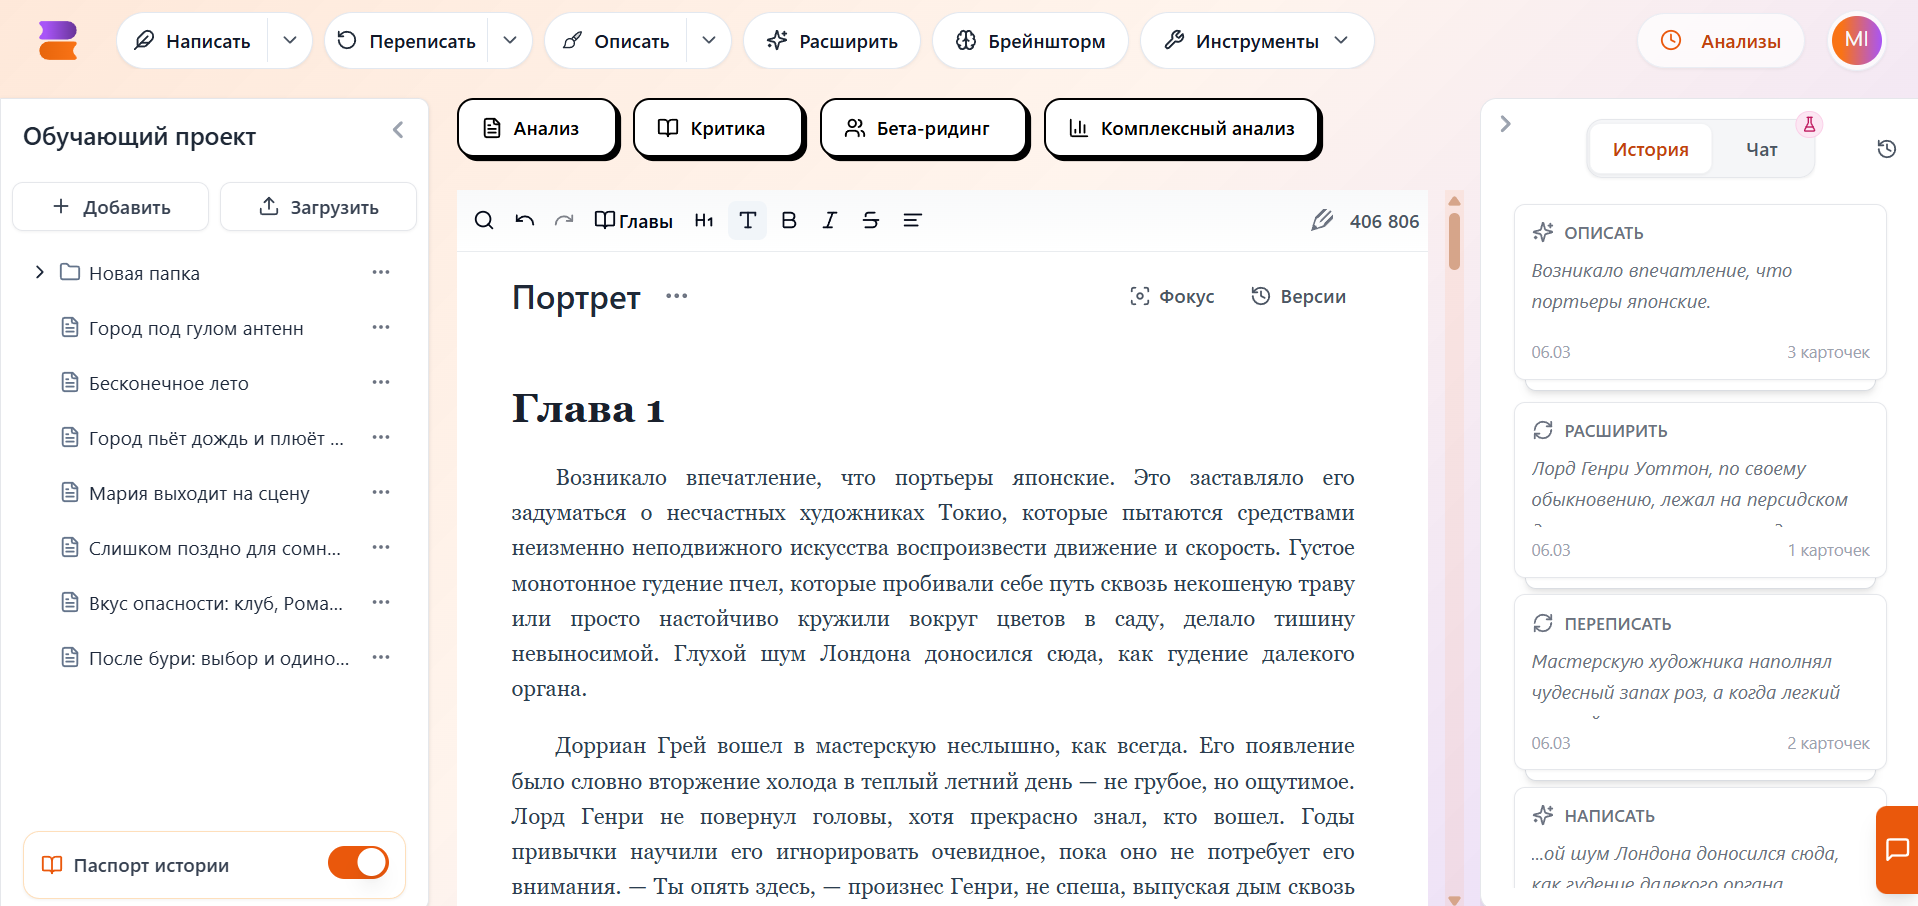The height and width of the screenshot is (906, 1918).
Task: Open the Бета-ридинг option
Action: pyautogui.click(x=924, y=128)
